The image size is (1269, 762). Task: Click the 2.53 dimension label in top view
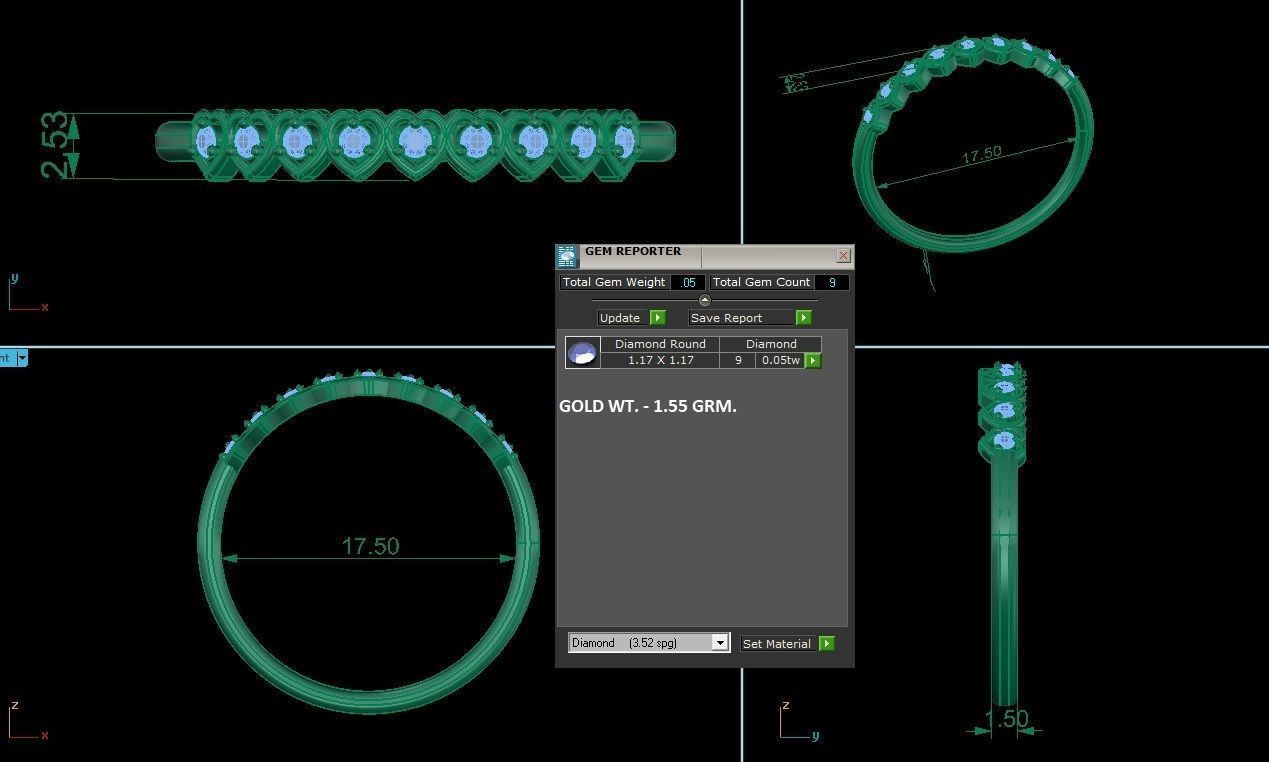point(57,146)
